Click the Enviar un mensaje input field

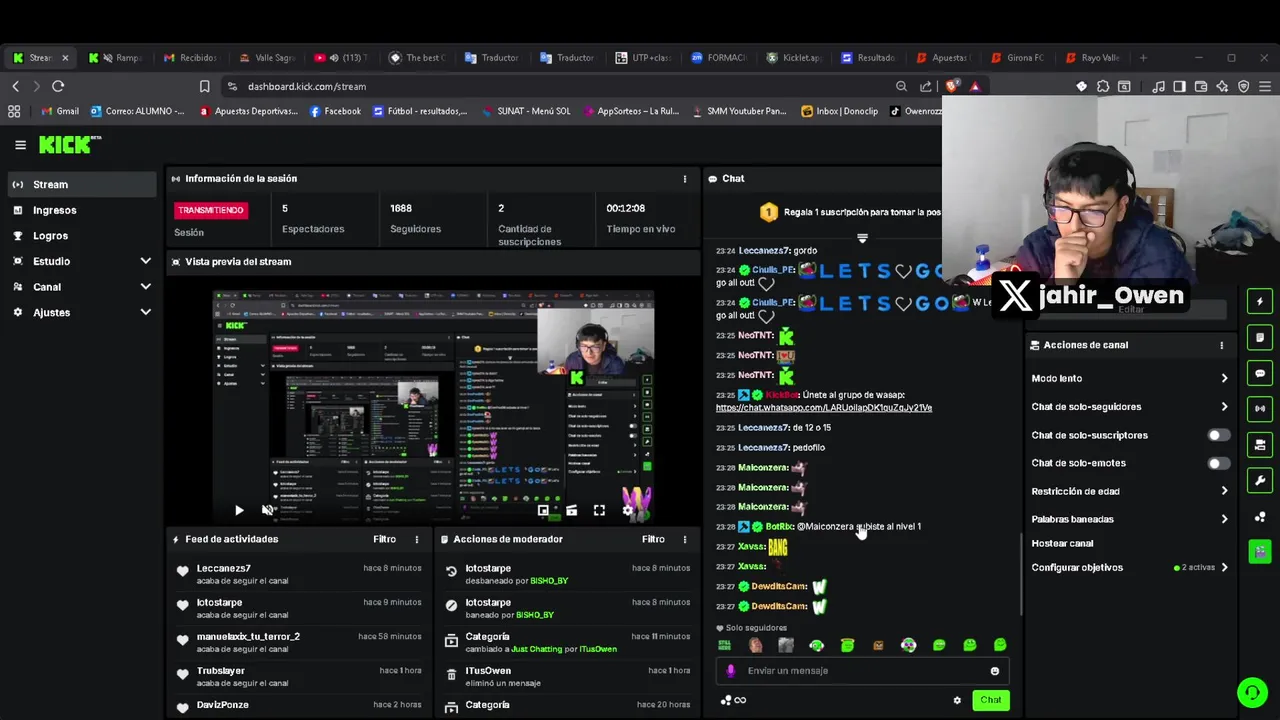coord(862,671)
